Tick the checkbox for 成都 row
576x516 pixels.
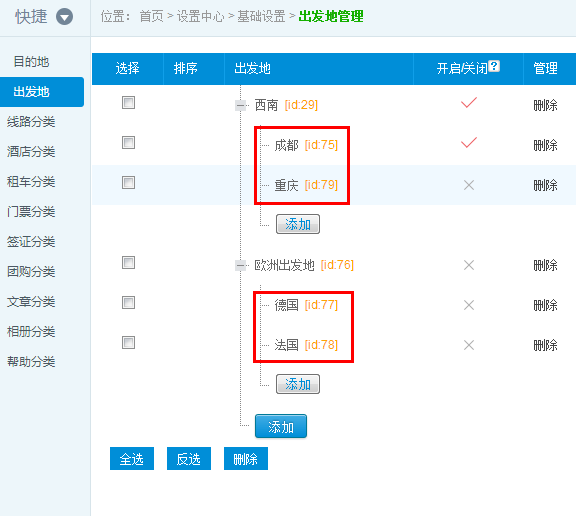point(128,142)
